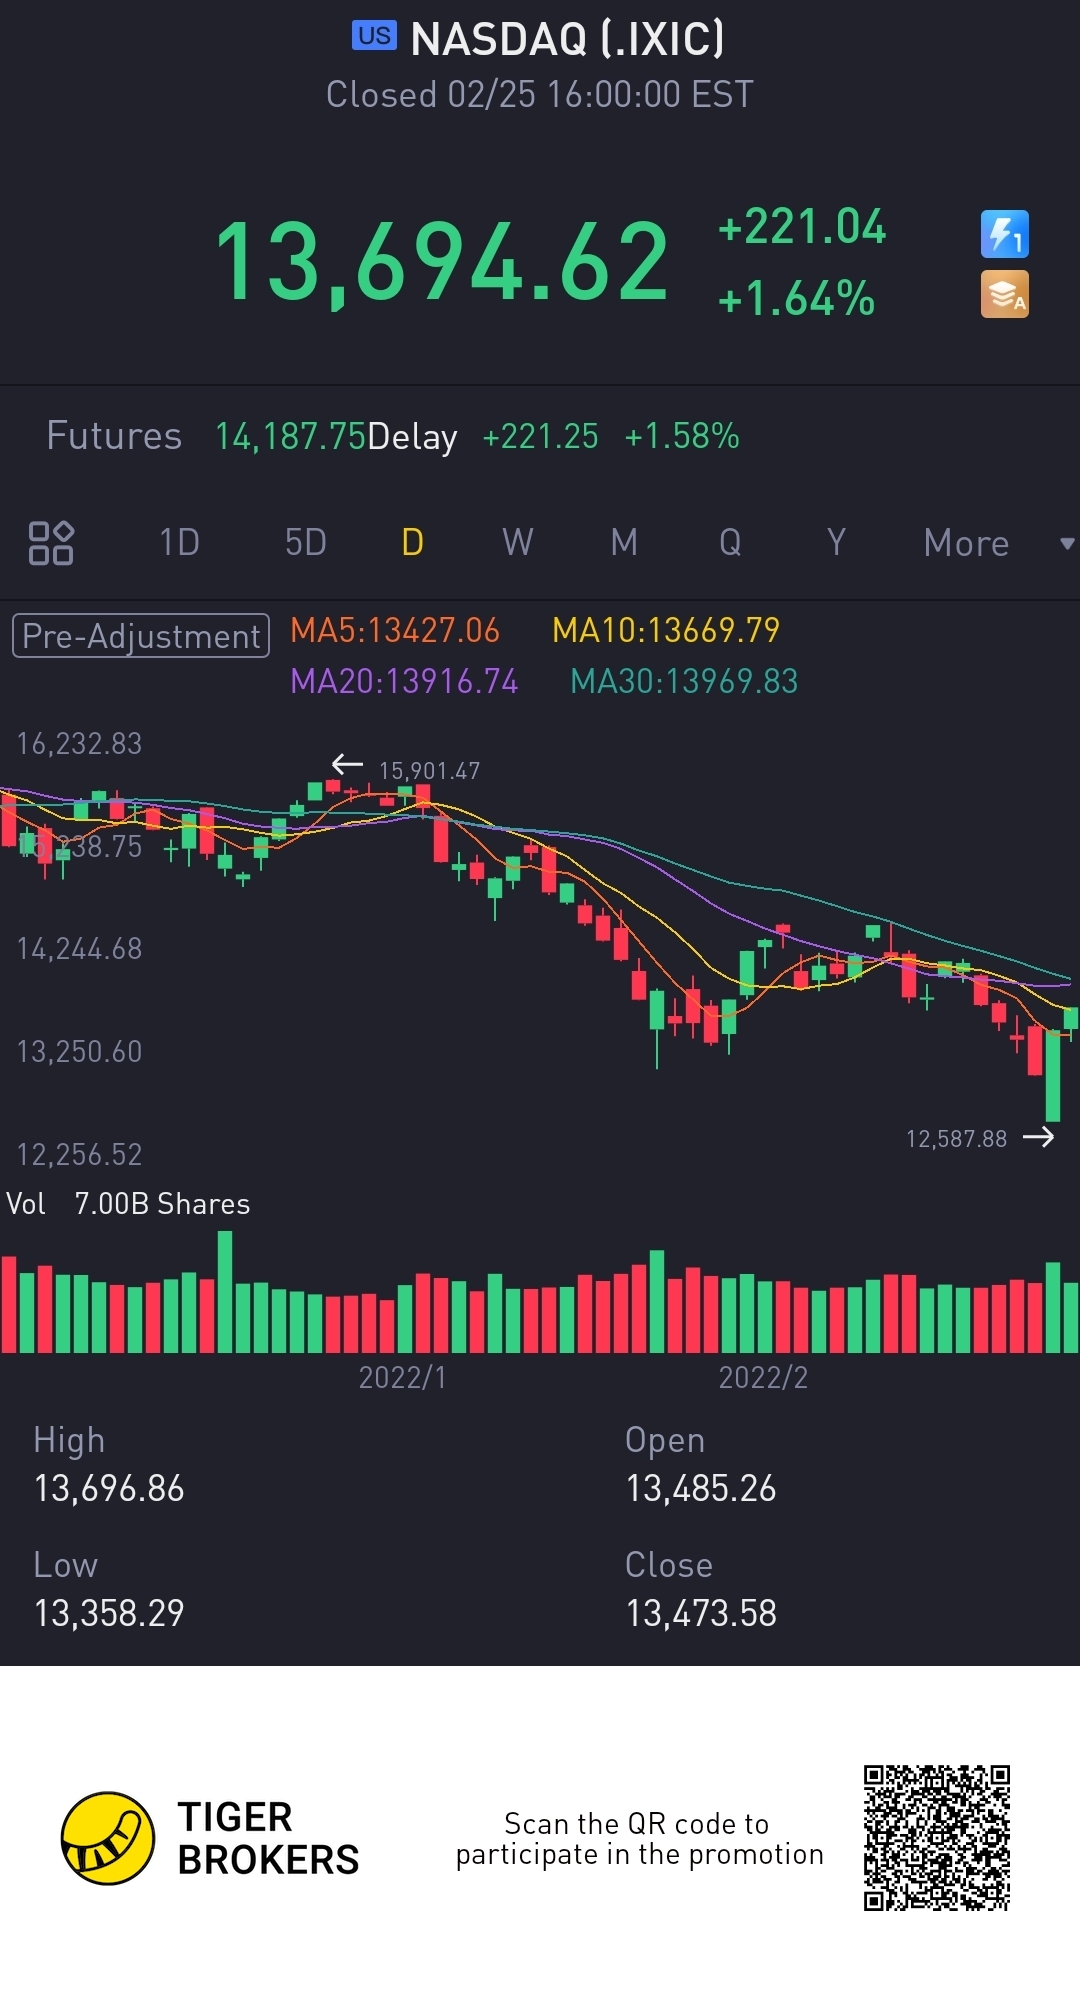Screen dimensions: 1080x2011
Task: Select the quarterly Q timeframe tab
Action: [730, 543]
